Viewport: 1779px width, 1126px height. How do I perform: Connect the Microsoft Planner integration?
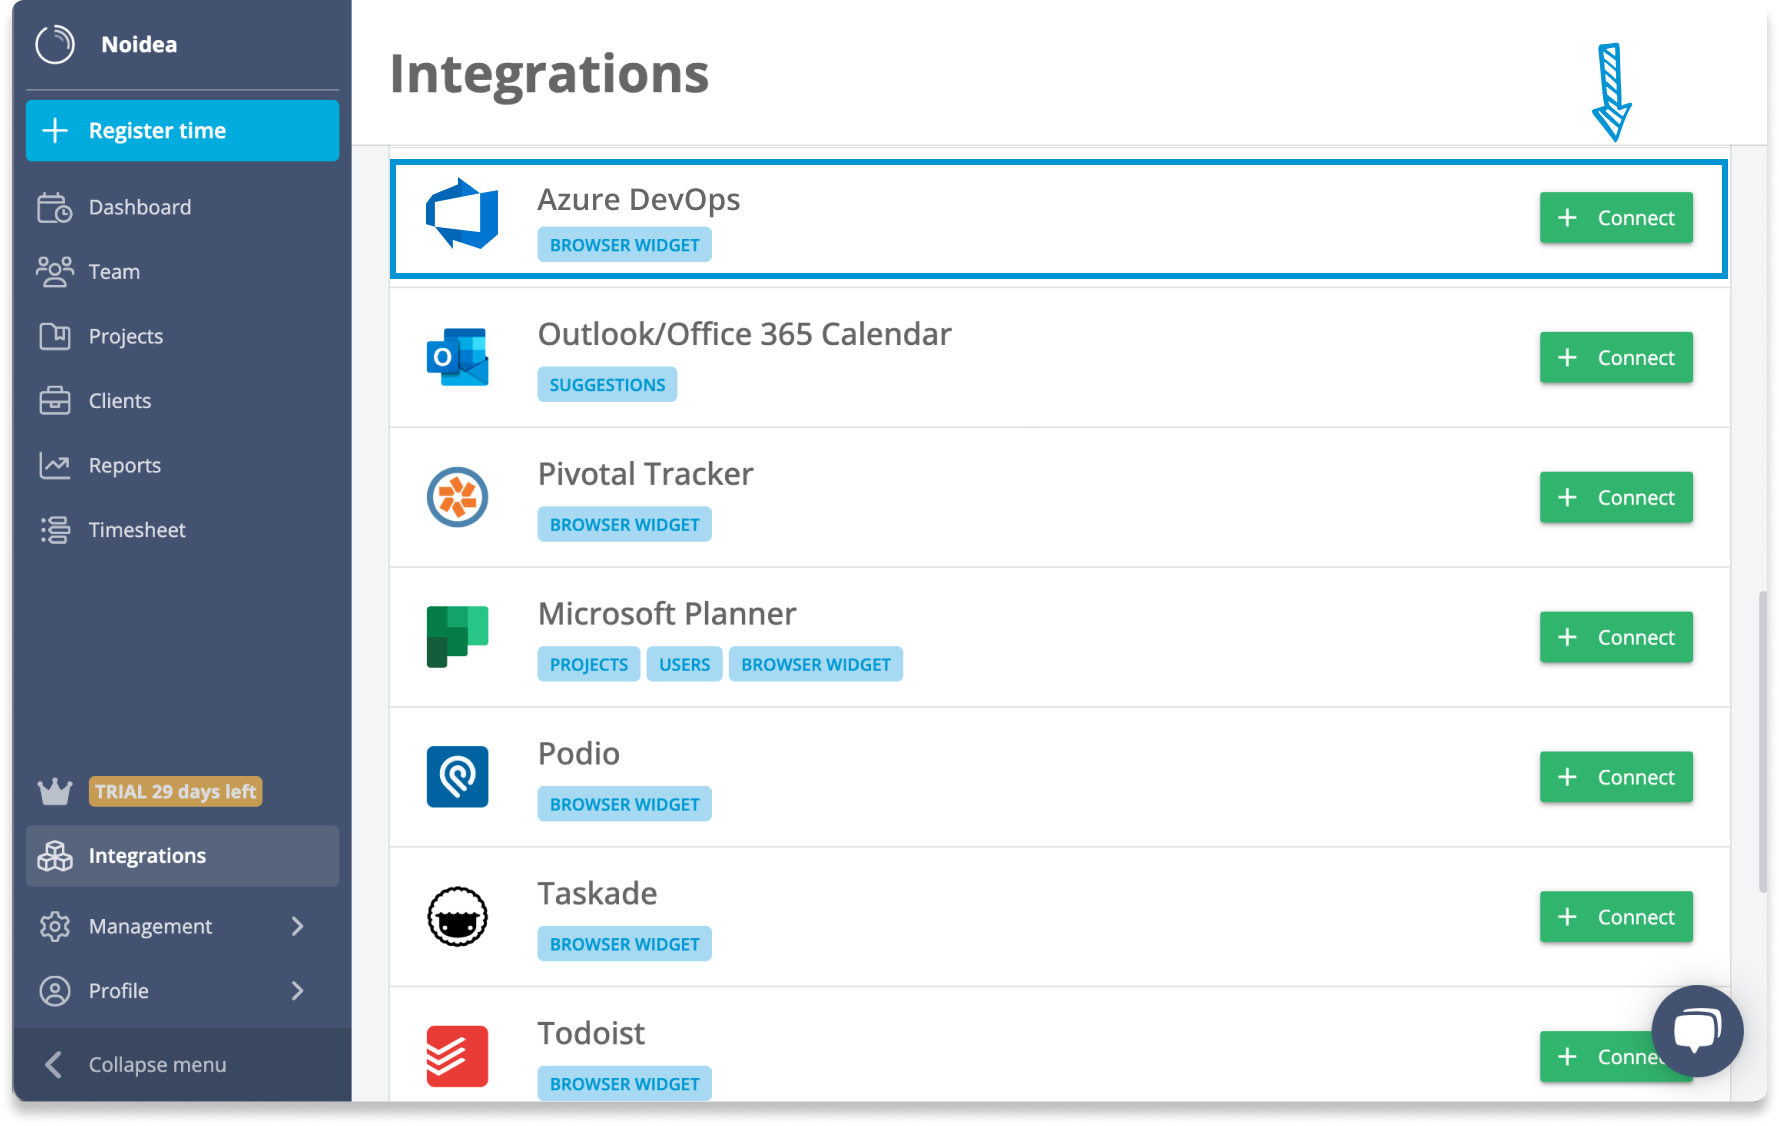click(1615, 637)
